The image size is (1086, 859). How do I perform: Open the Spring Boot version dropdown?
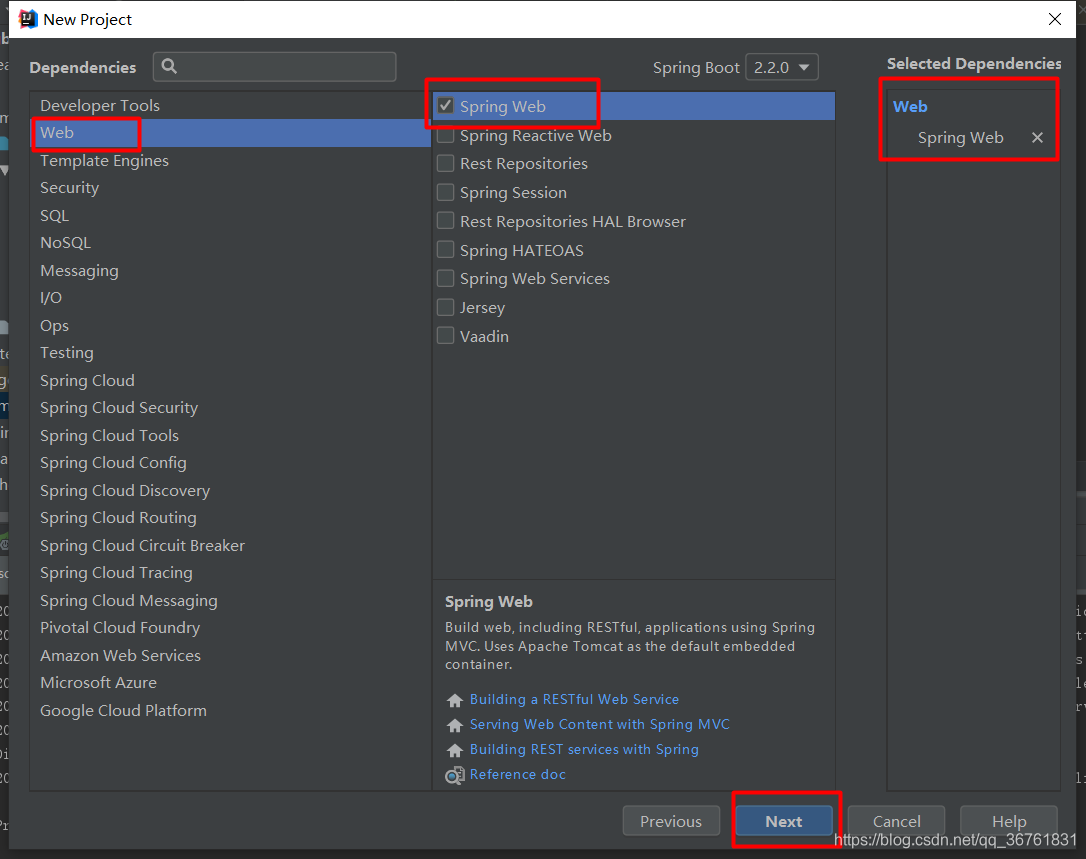point(781,67)
